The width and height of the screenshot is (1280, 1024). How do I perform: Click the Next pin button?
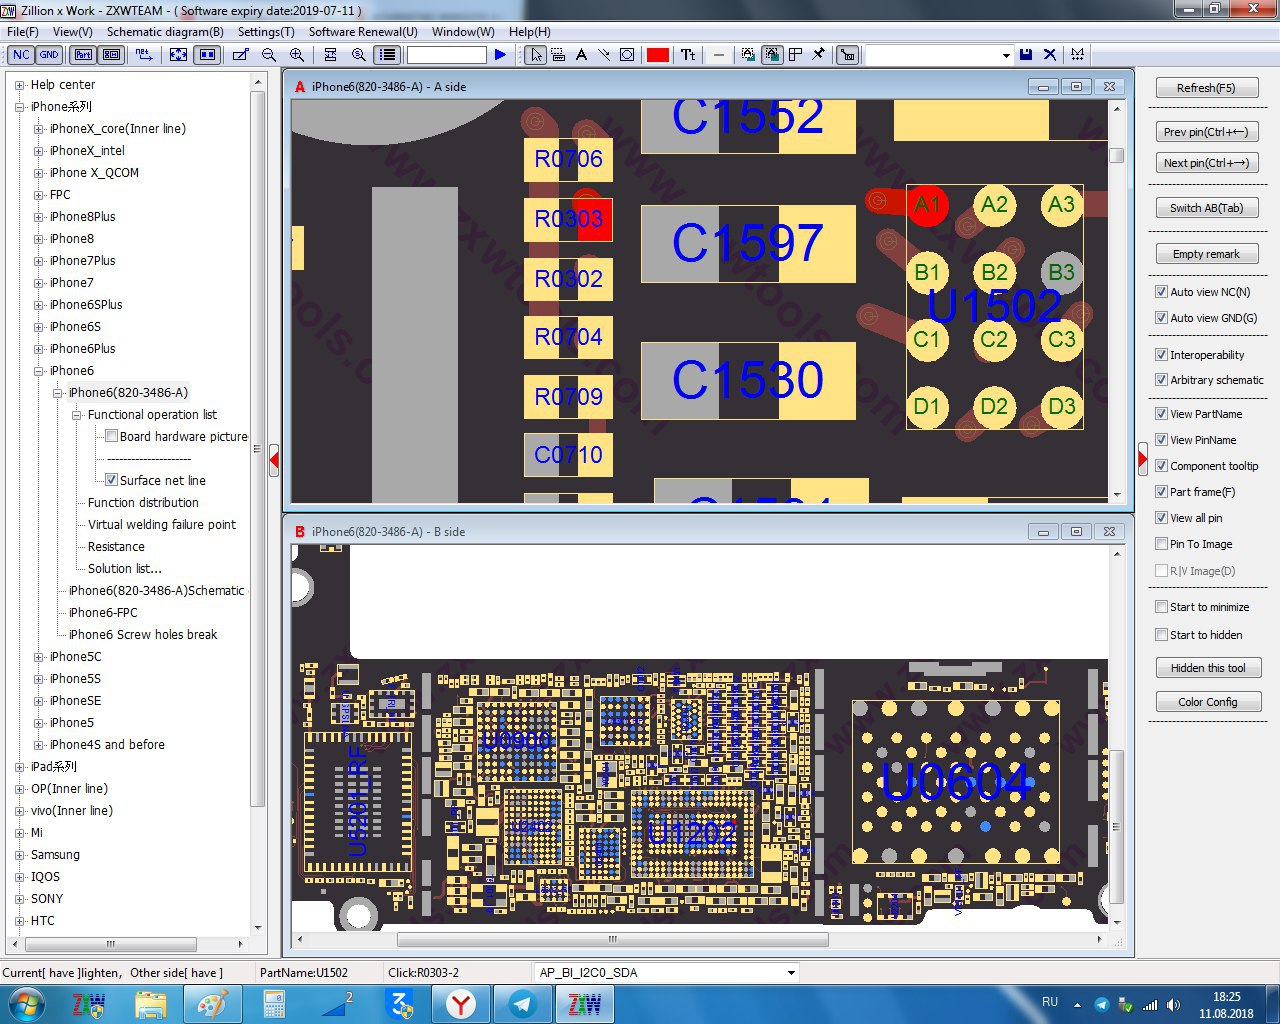[1206, 163]
